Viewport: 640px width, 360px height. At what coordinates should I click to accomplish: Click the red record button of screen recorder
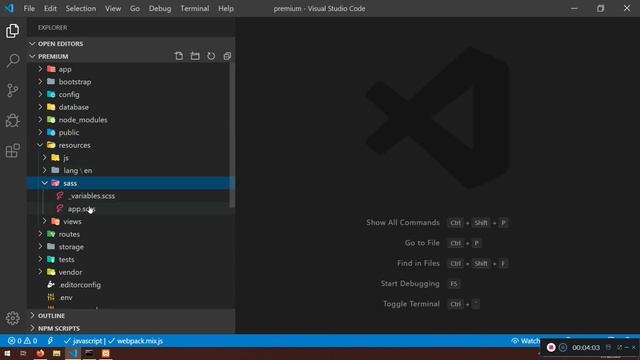[551, 347]
